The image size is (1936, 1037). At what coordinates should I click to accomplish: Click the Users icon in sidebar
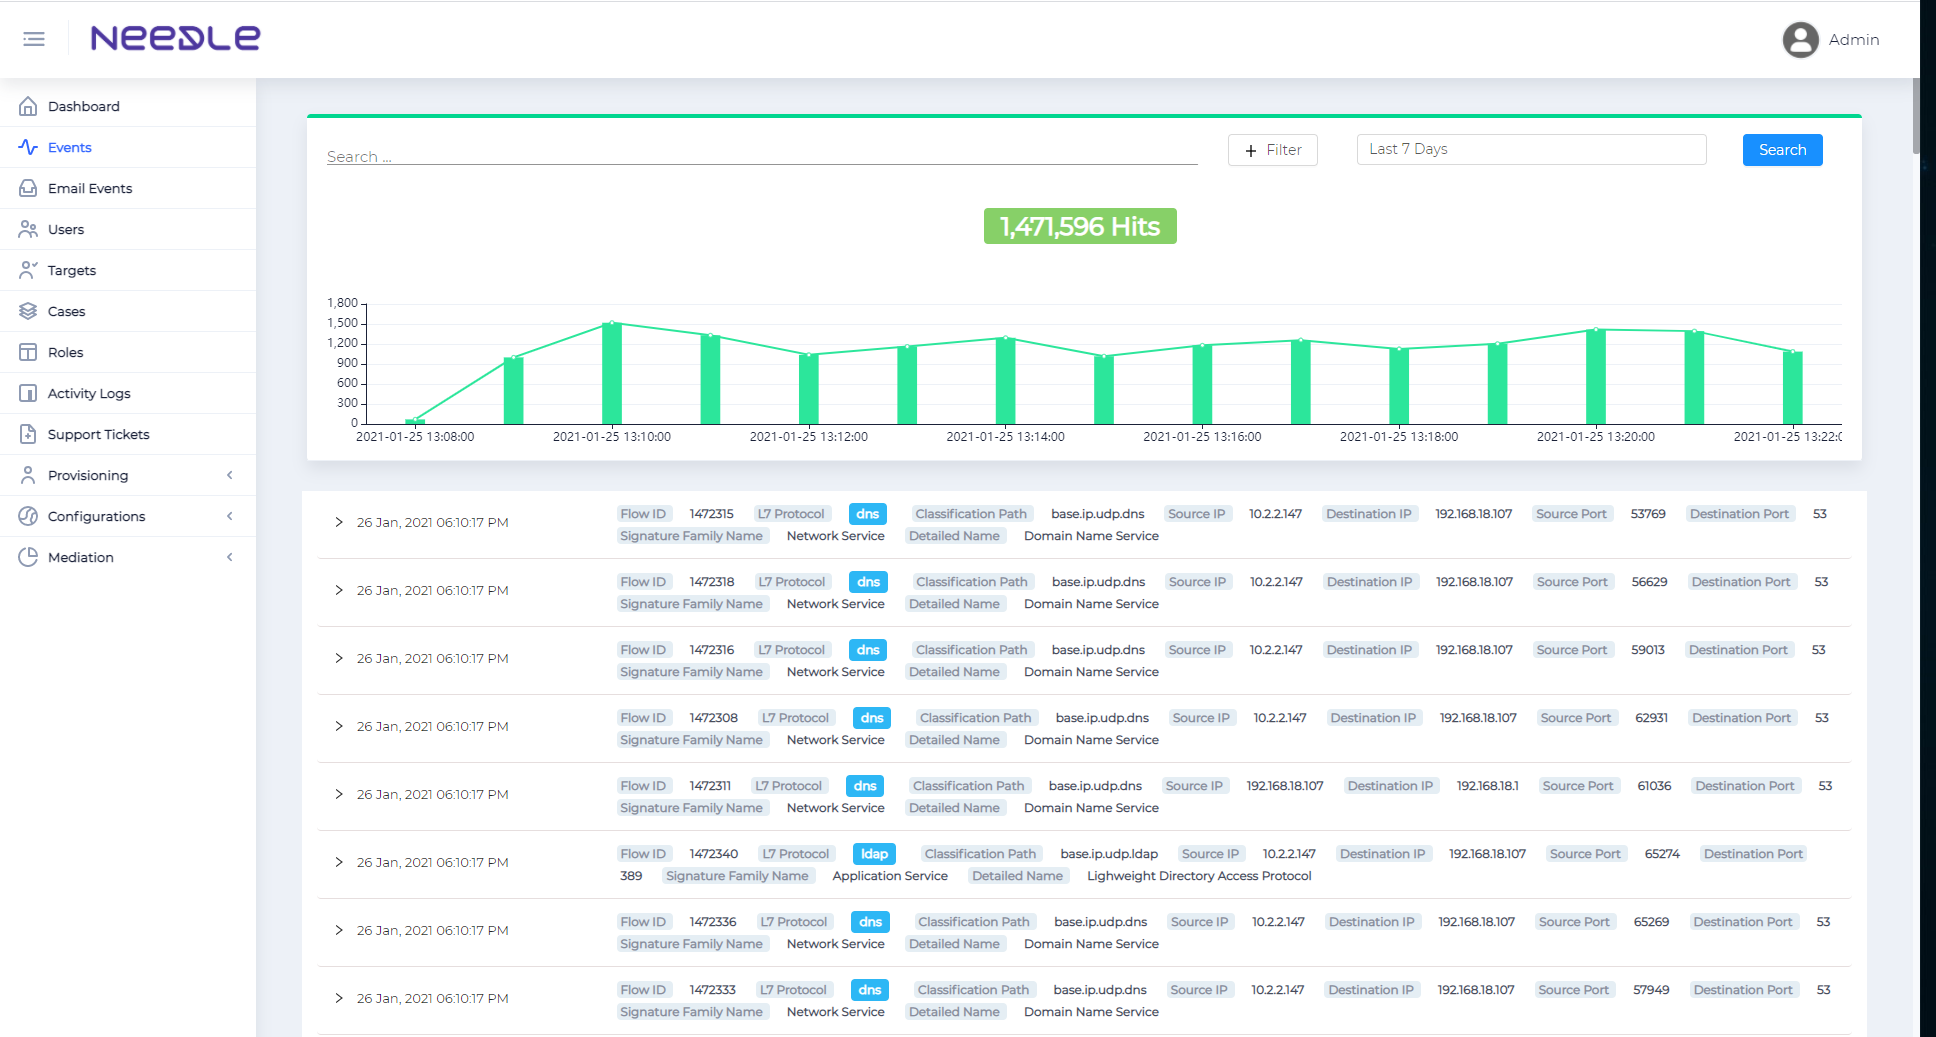(28, 229)
